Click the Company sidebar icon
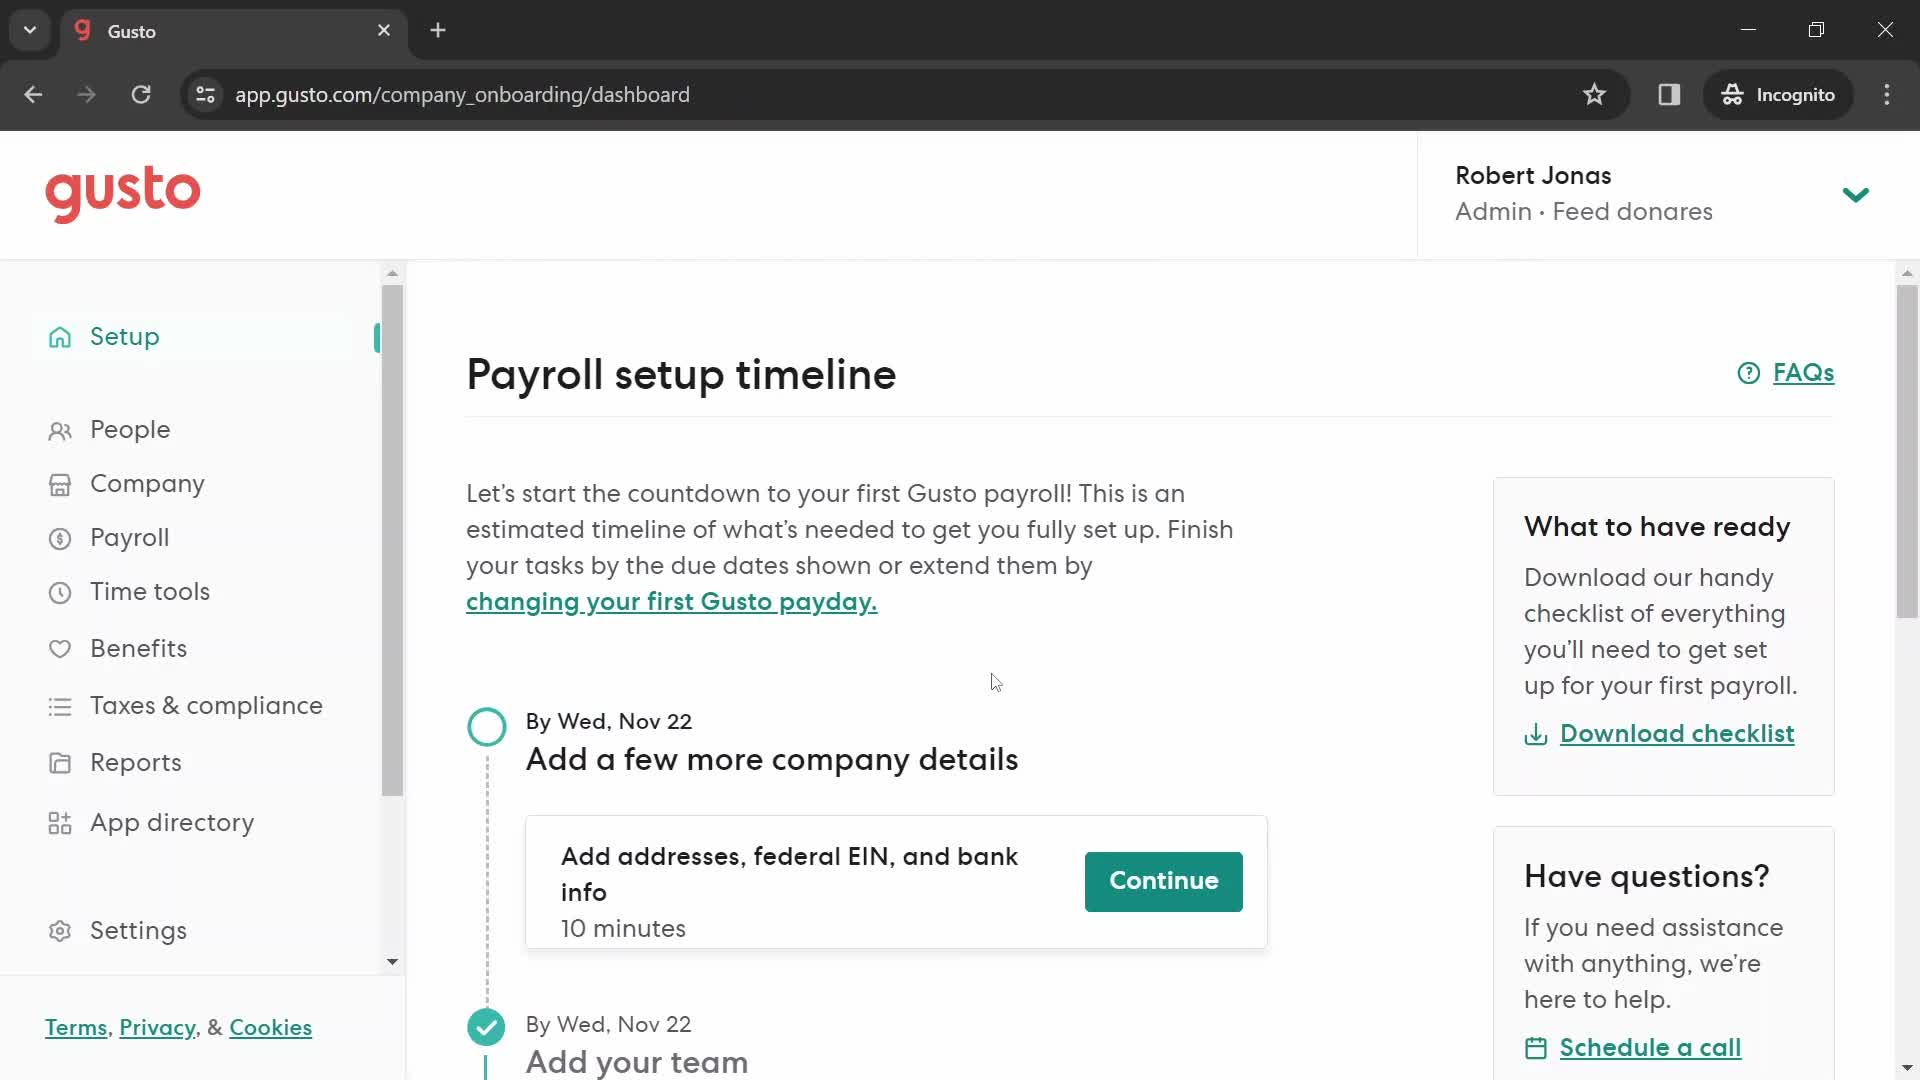The height and width of the screenshot is (1080, 1920). tap(59, 484)
